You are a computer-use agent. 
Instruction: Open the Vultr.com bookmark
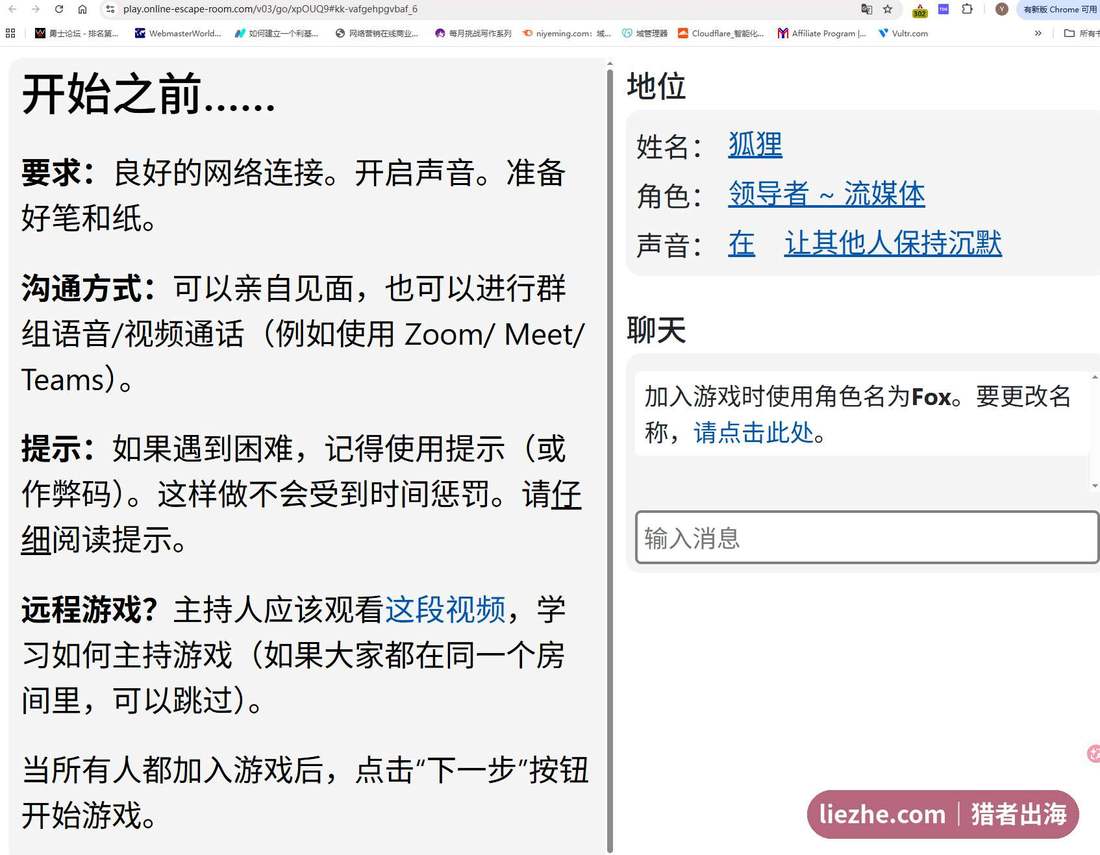coord(904,33)
